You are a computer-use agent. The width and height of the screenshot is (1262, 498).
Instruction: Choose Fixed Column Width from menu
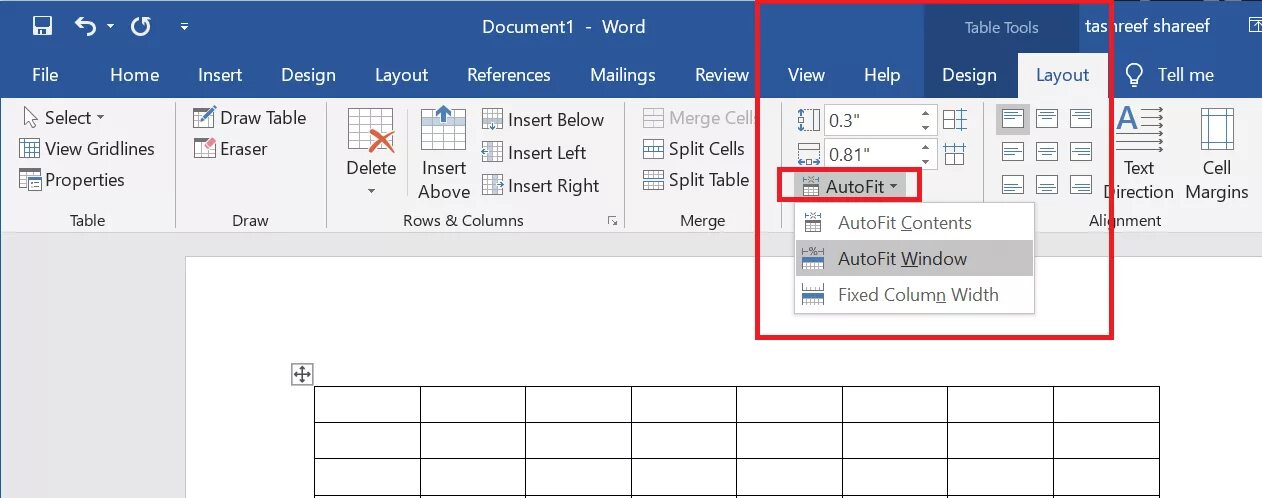[x=914, y=295]
